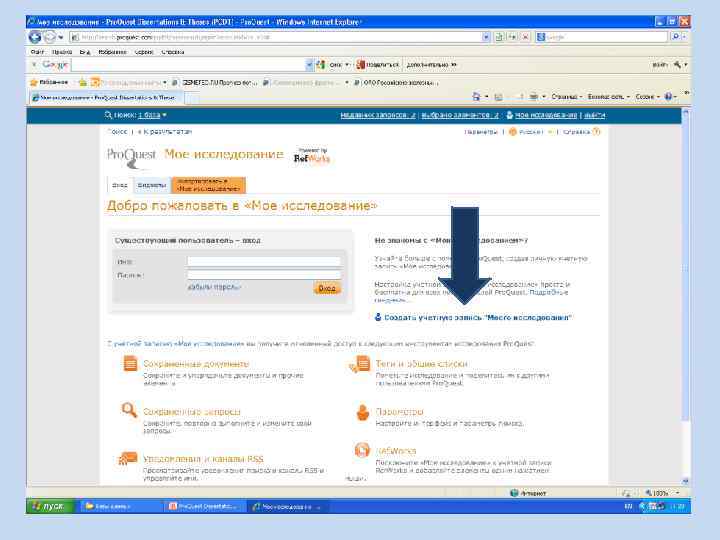Expand the address bar history dropdown
Image resolution: width=720 pixels, height=540 pixels.
(x=486, y=37)
